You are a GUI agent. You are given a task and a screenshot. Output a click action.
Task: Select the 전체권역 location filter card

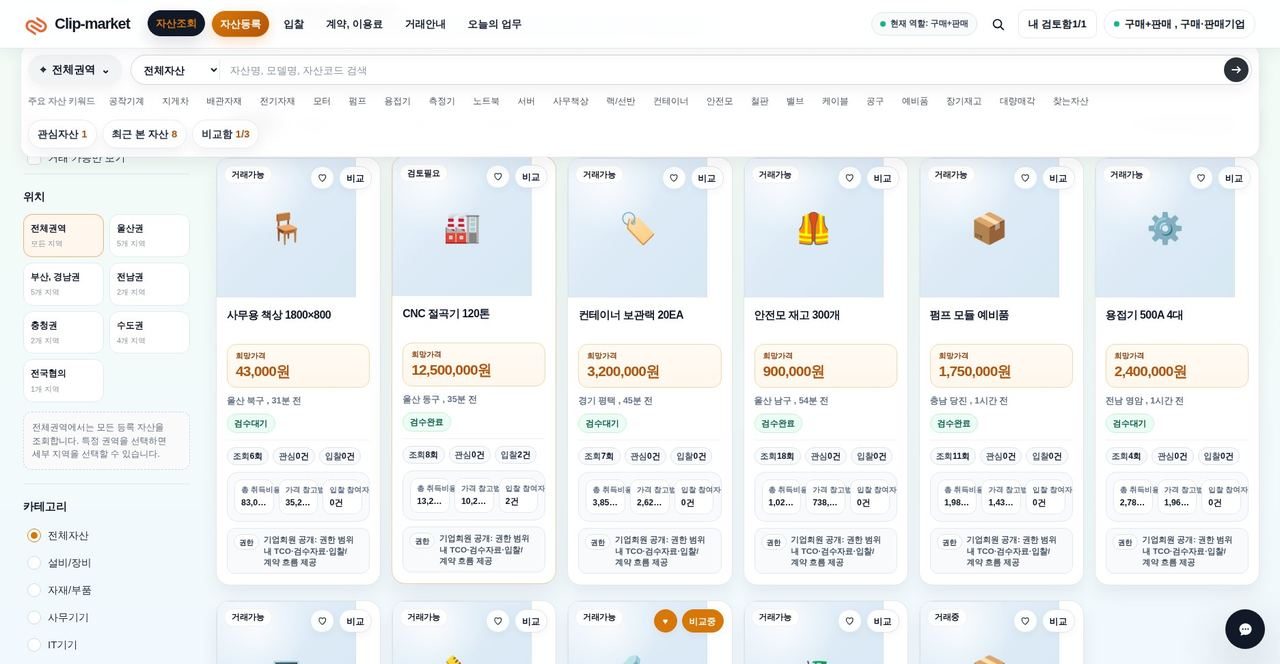[x=63, y=235]
